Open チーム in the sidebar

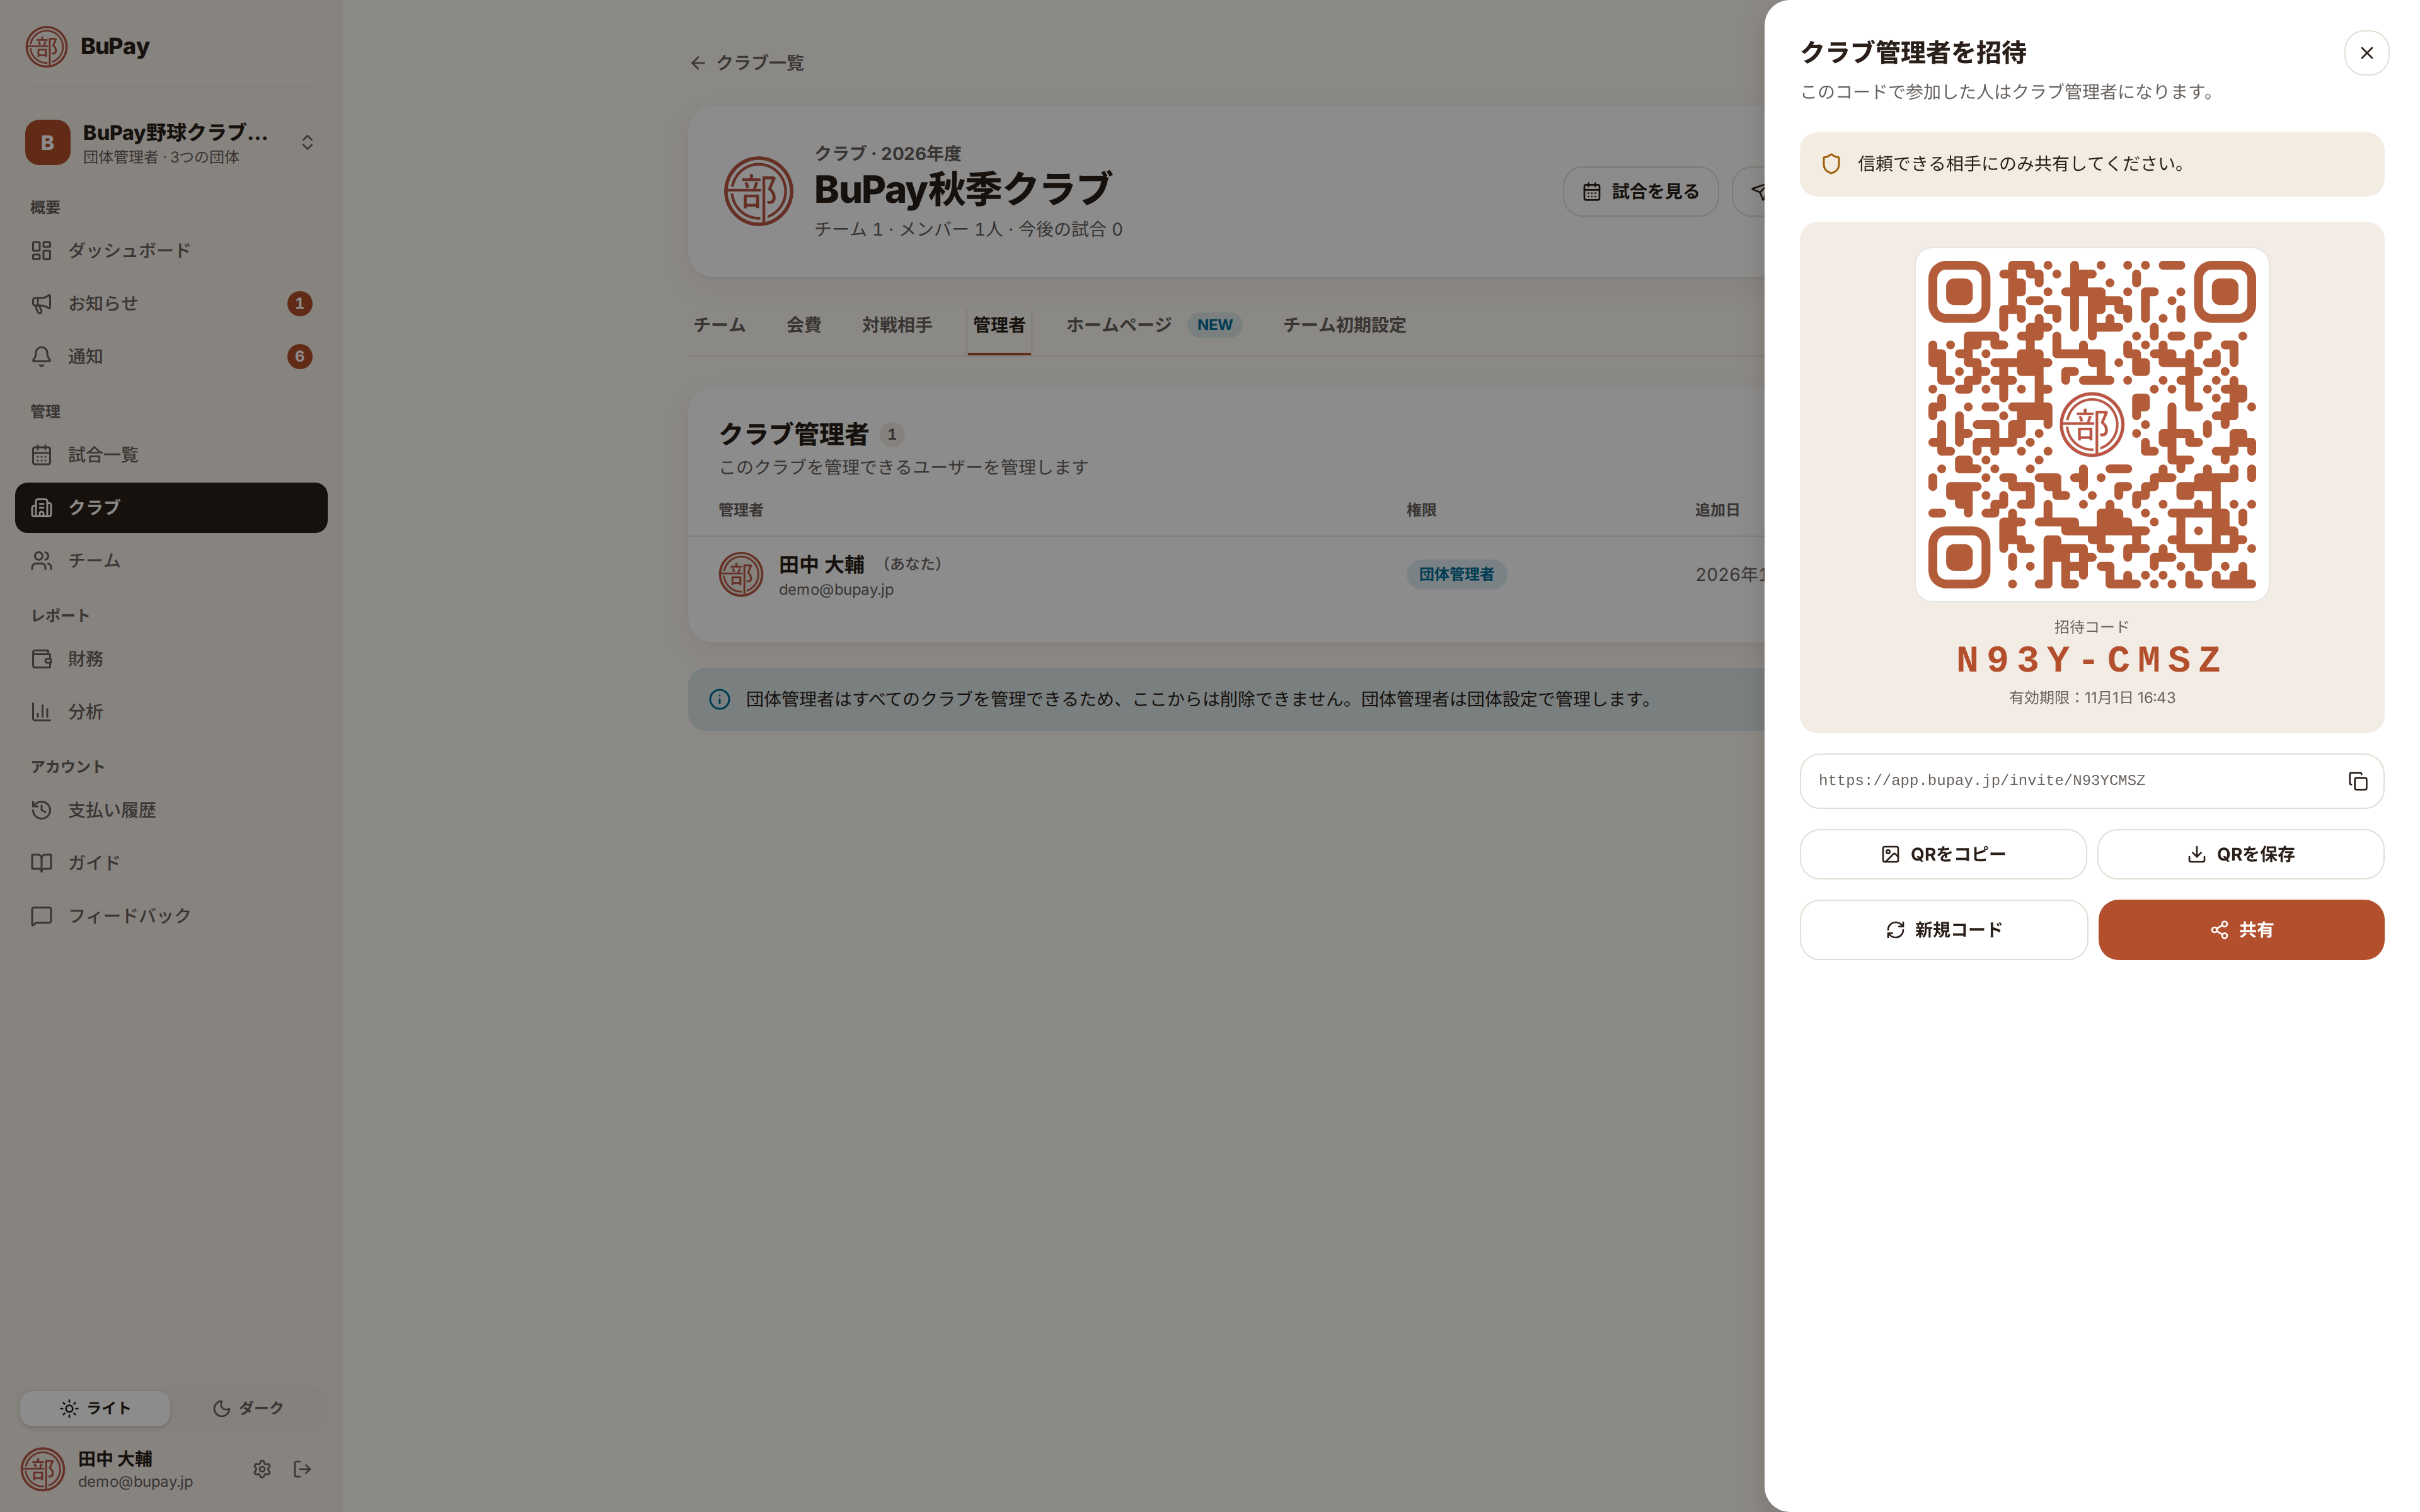pyautogui.click(x=171, y=561)
